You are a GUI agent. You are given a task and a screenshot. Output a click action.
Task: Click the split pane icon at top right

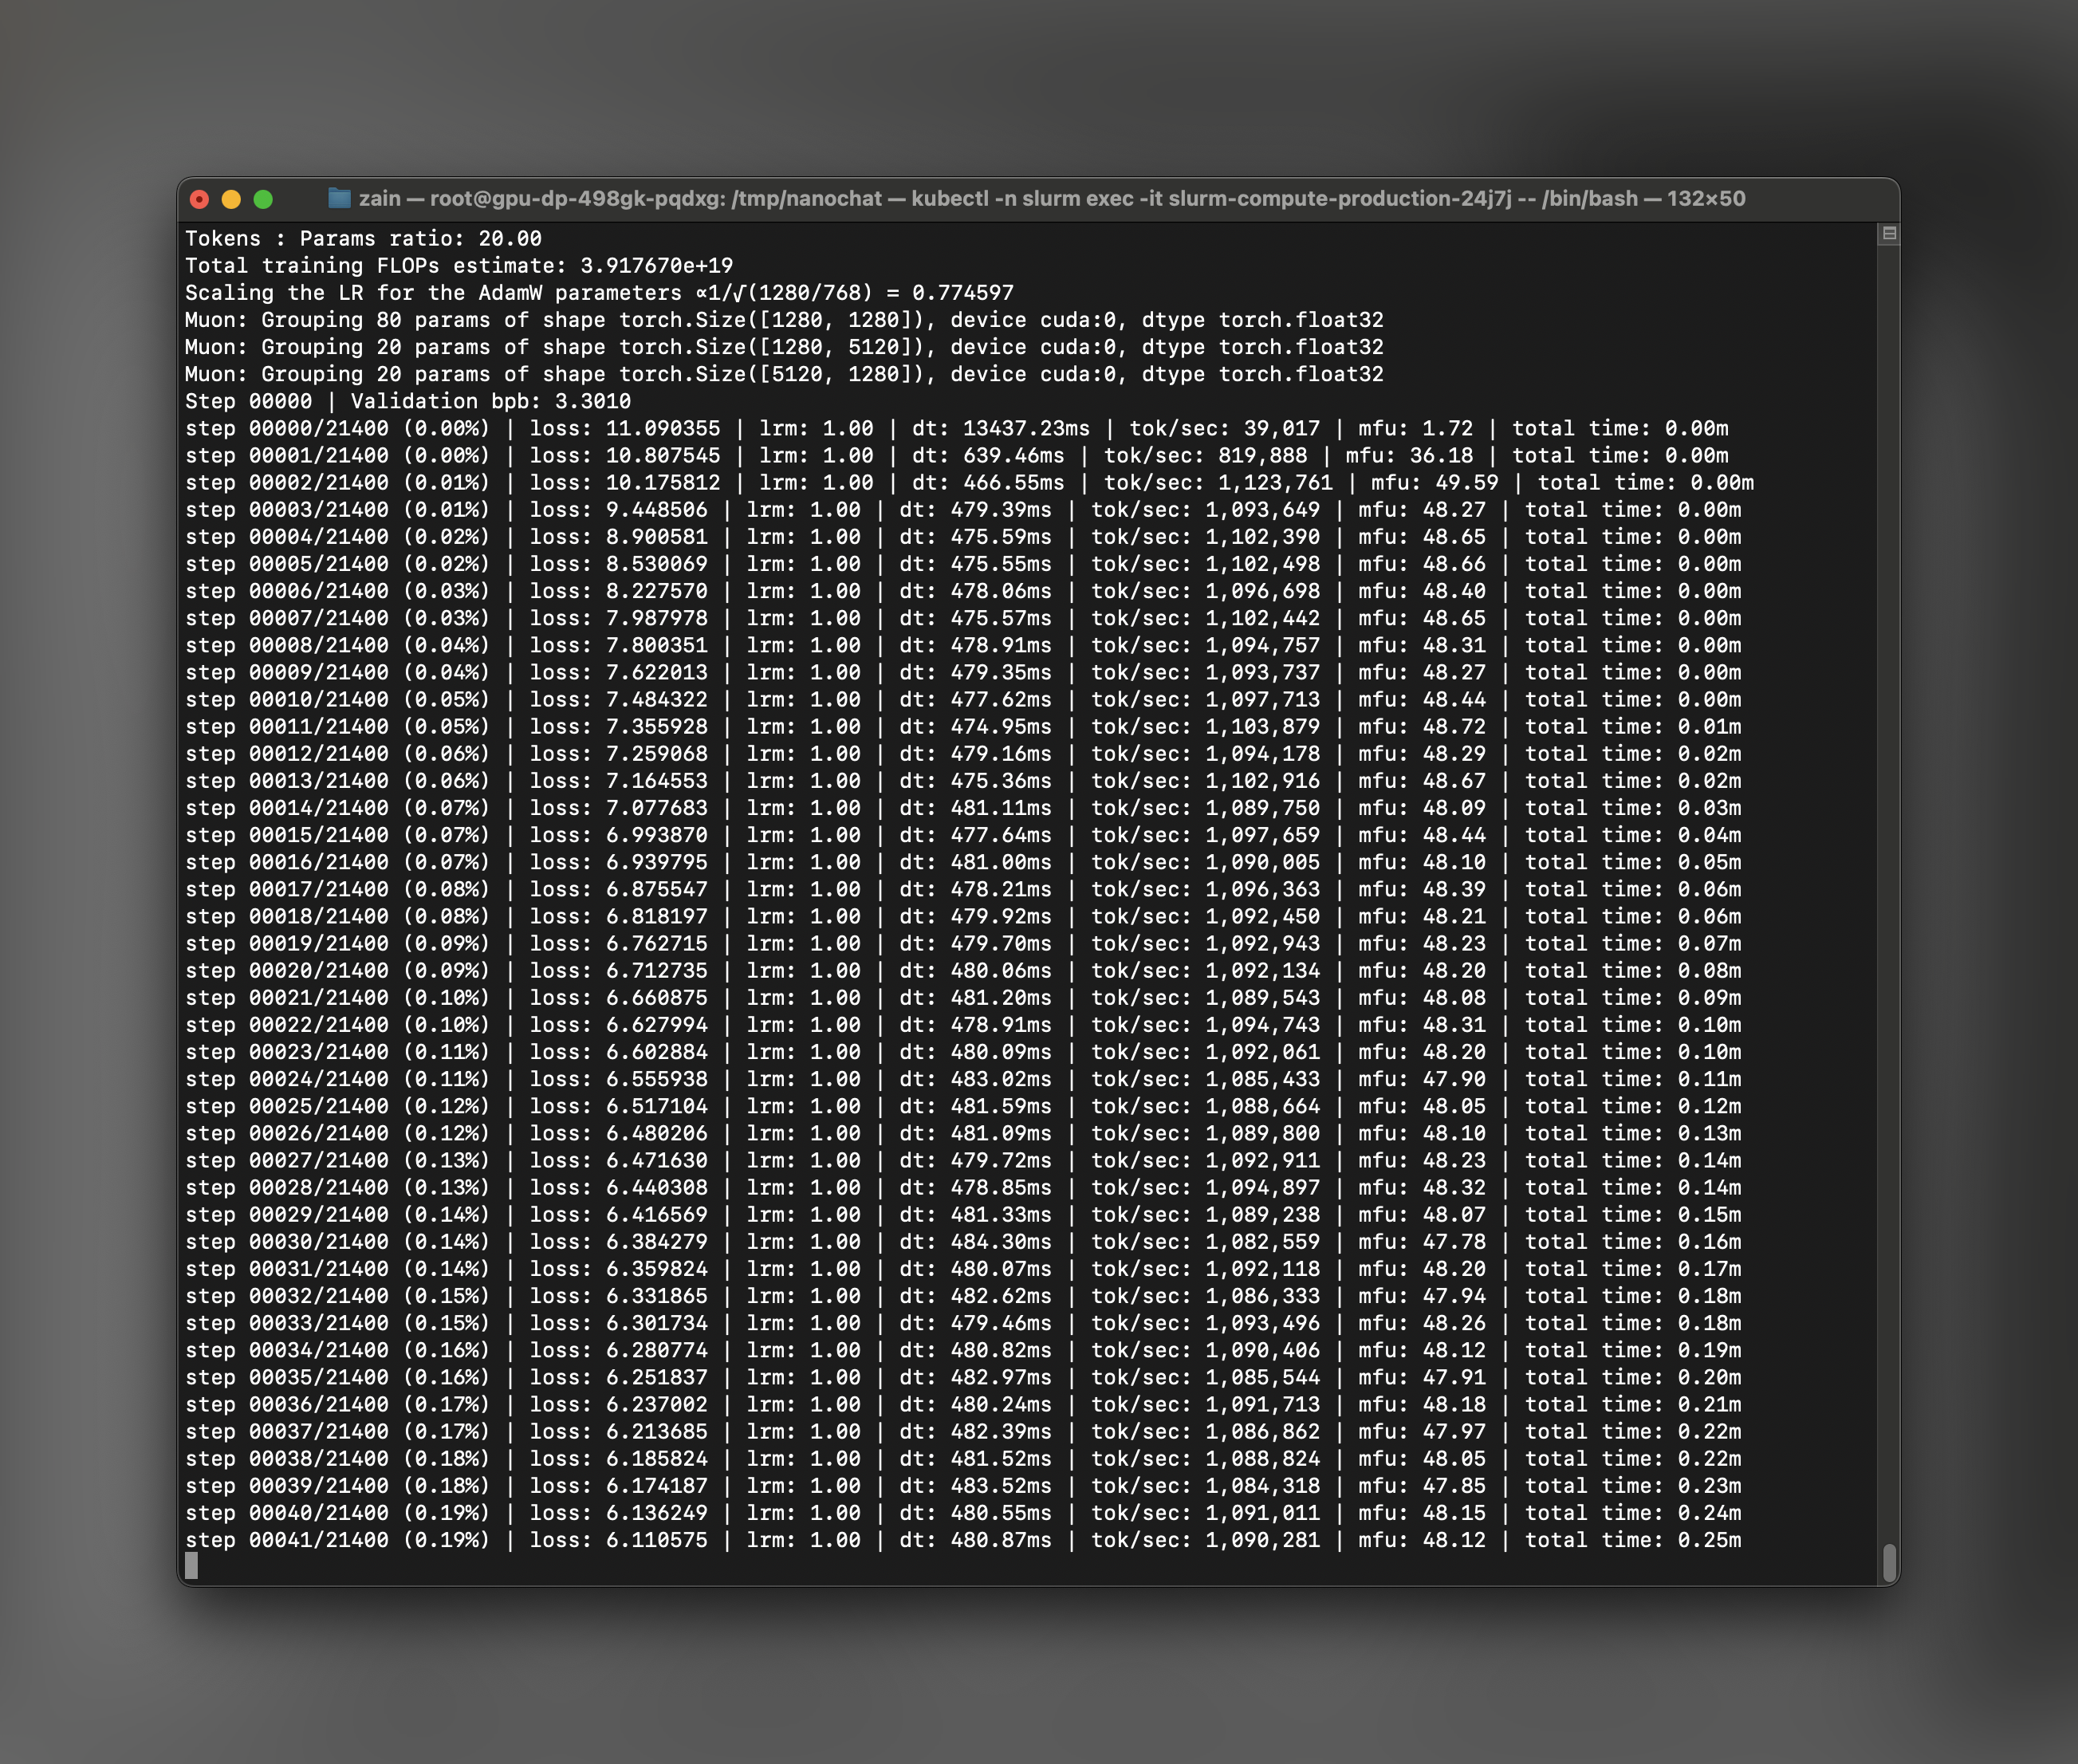1889,234
